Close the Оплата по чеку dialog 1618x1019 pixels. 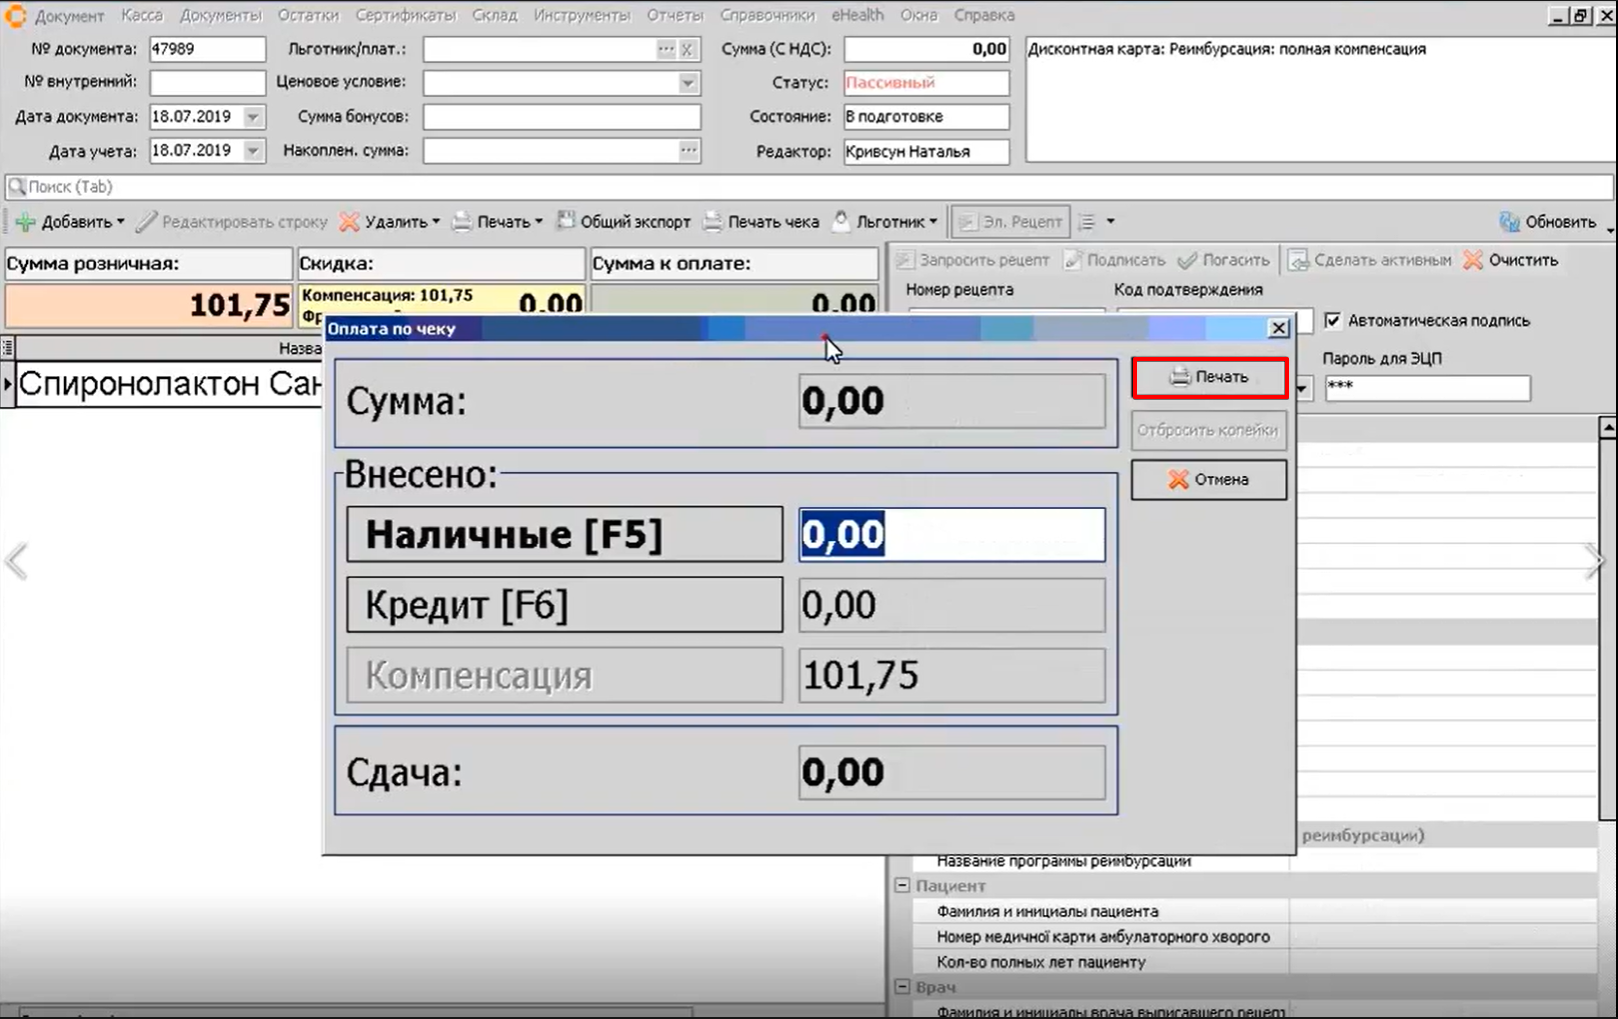click(1278, 328)
